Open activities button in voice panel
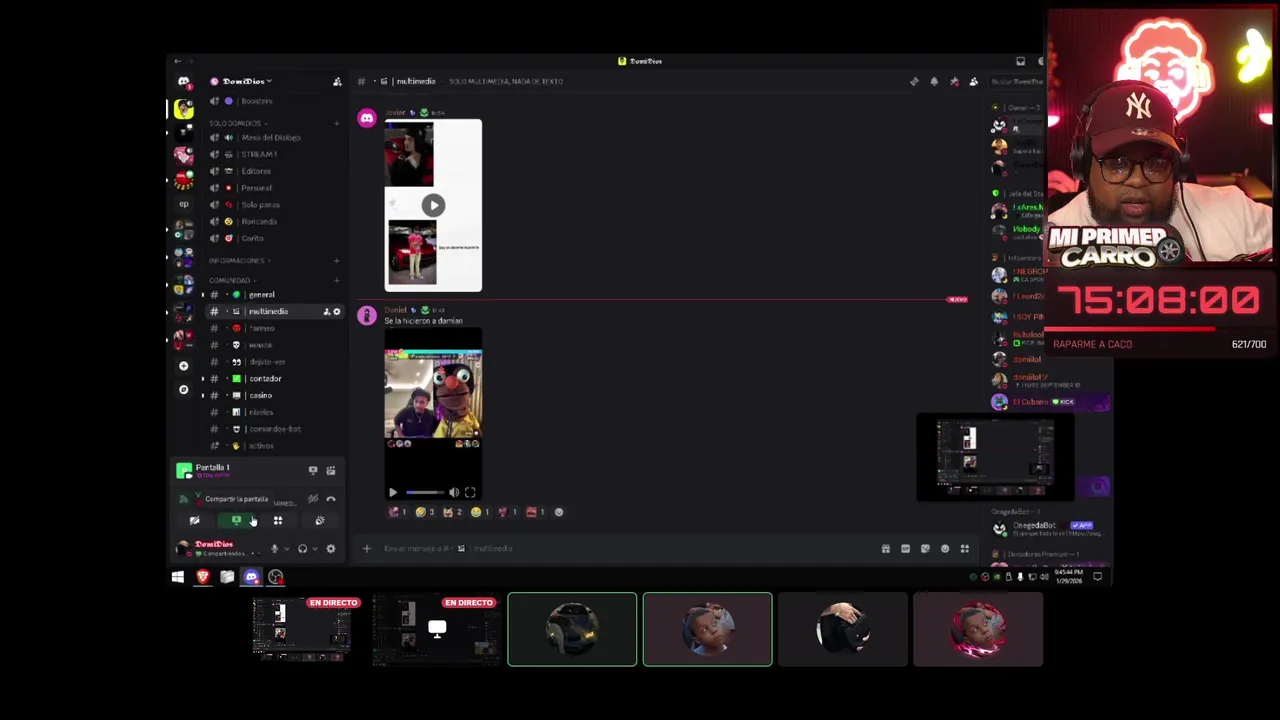 (278, 520)
